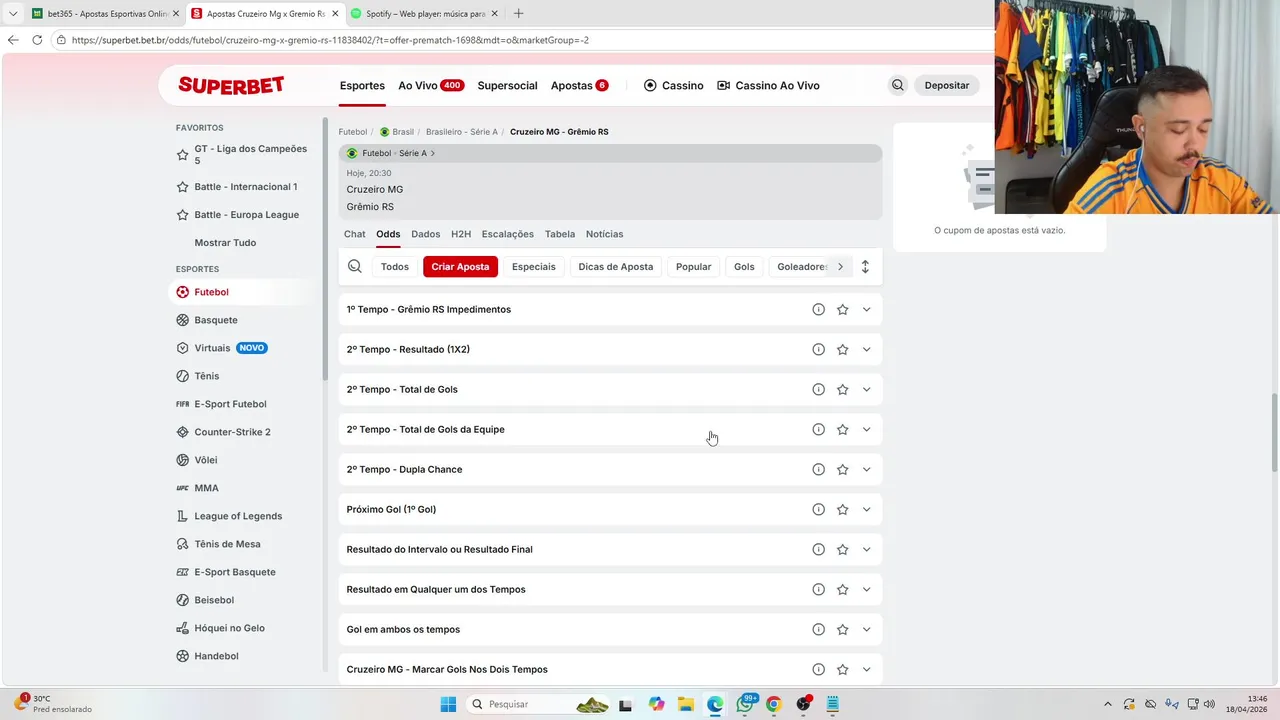Open Apostas in the header
The width and height of the screenshot is (1280, 720).
tap(579, 85)
